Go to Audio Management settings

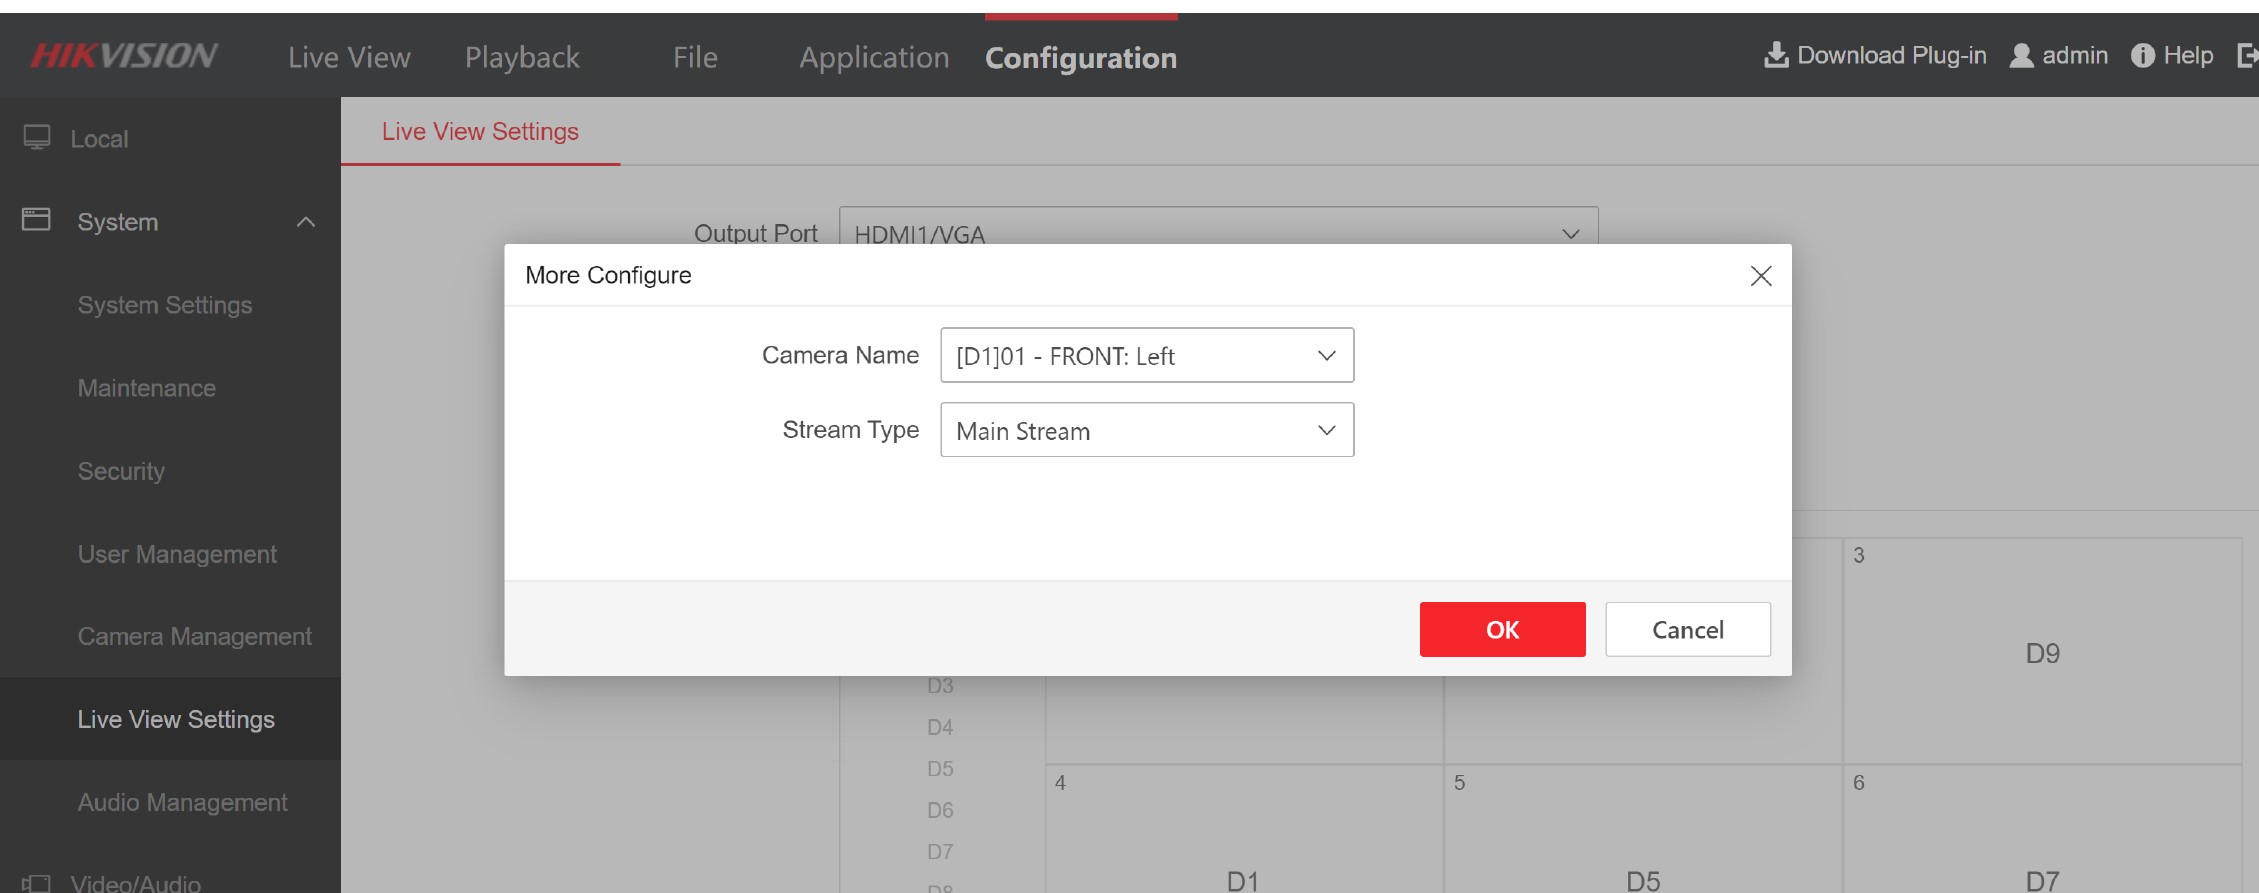[182, 802]
